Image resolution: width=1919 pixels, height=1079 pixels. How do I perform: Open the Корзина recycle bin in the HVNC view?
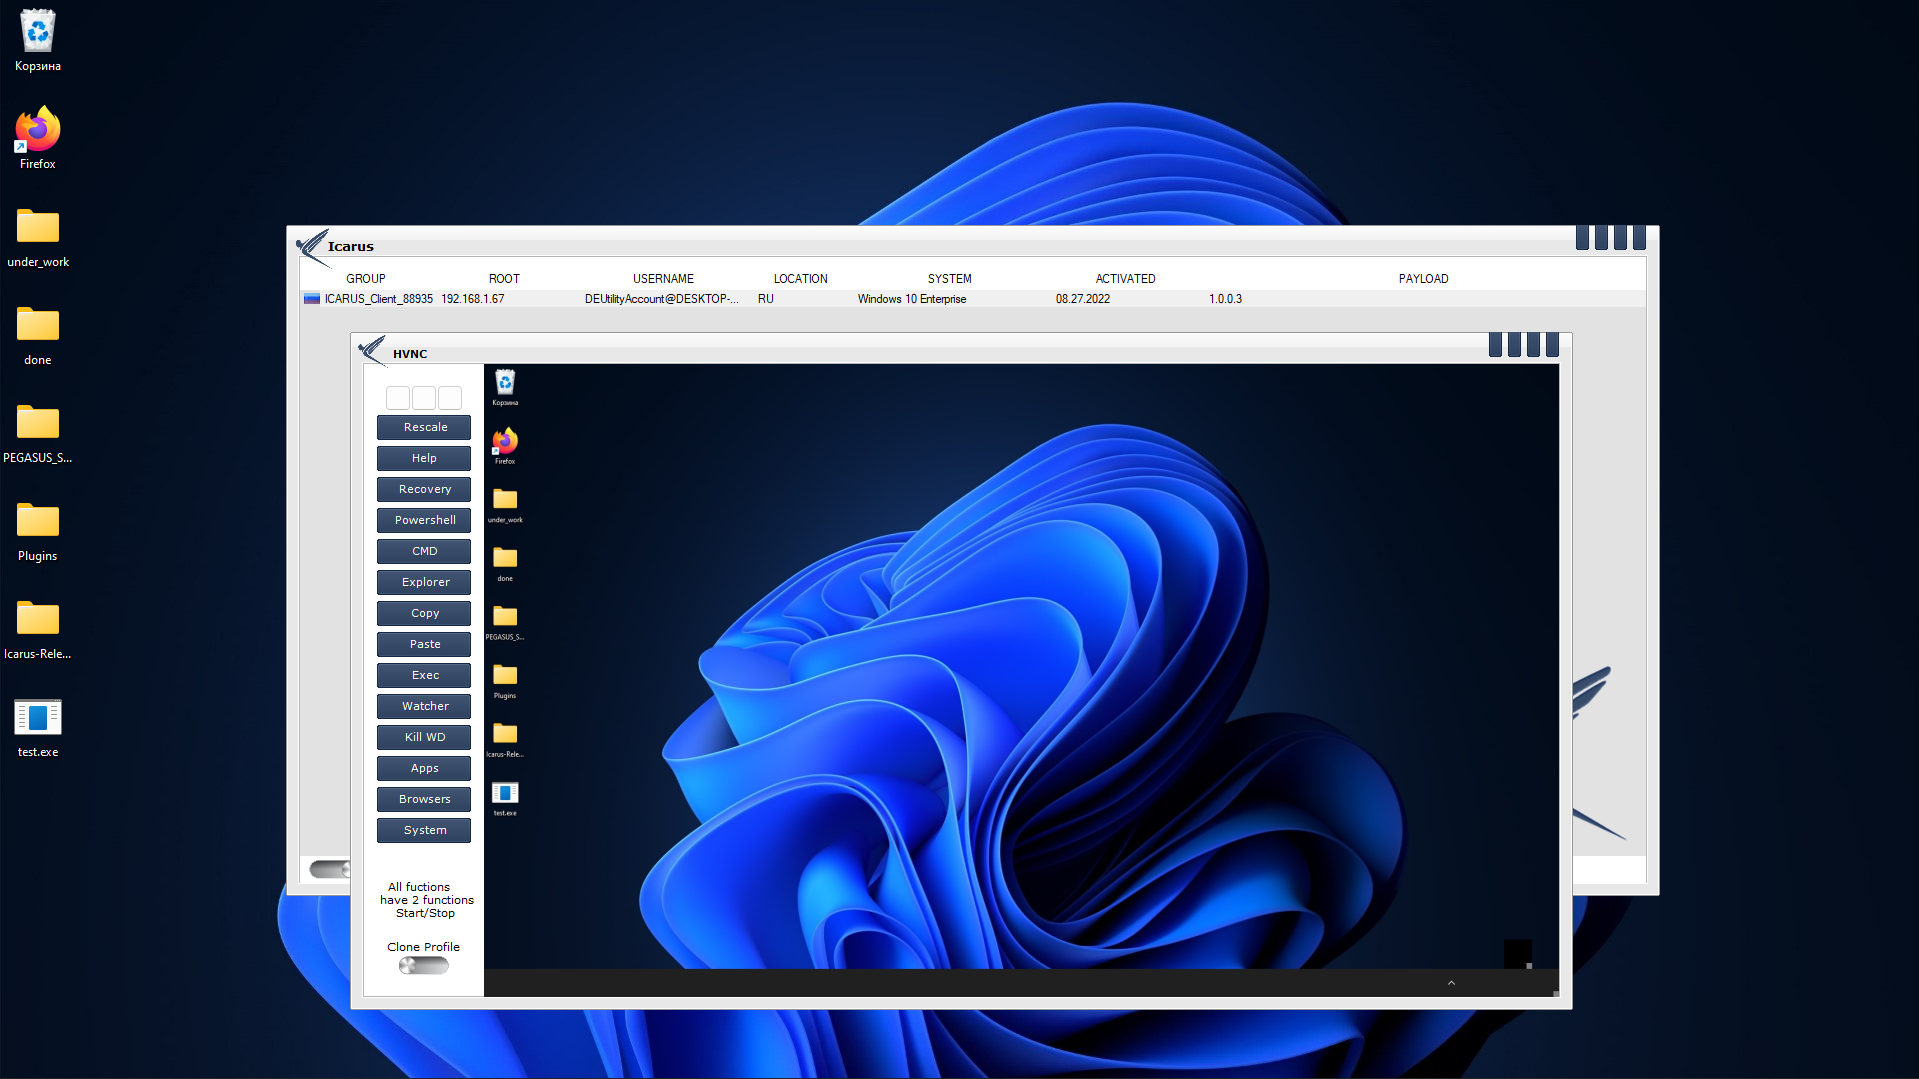(505, 383)
